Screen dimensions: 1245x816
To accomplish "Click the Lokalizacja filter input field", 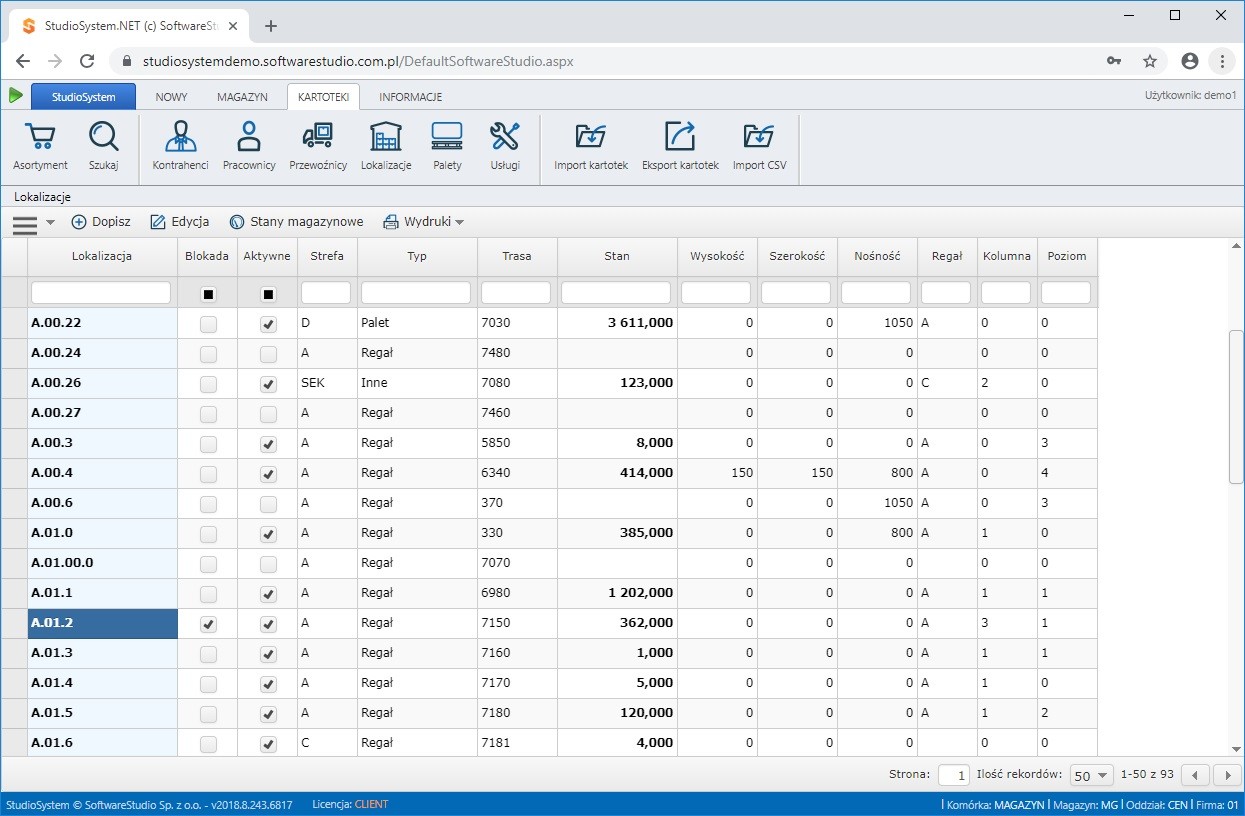I will (101, 293).
